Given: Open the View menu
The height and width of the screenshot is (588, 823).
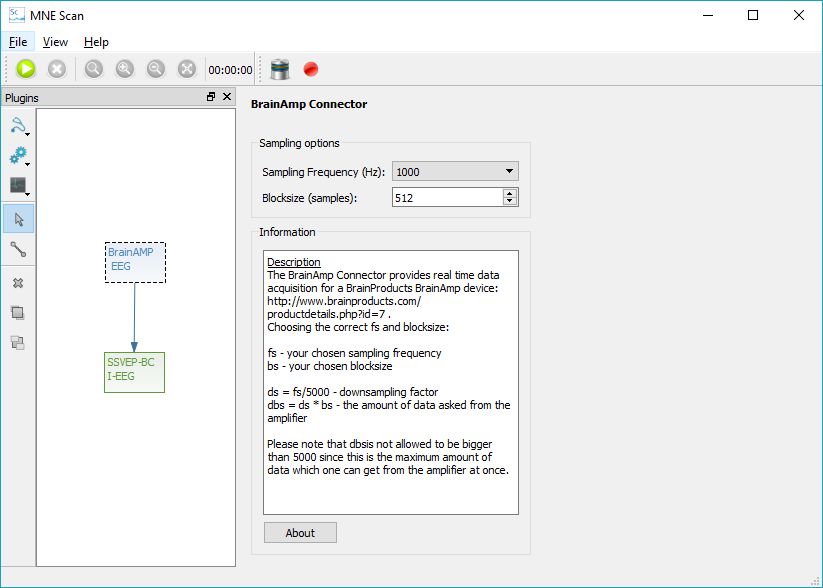Looking at the screenshot, I should point(55,42).
